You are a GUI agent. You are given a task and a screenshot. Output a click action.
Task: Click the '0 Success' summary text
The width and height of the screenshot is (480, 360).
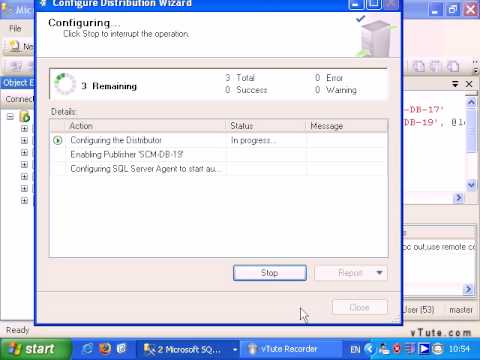[246, 90]
